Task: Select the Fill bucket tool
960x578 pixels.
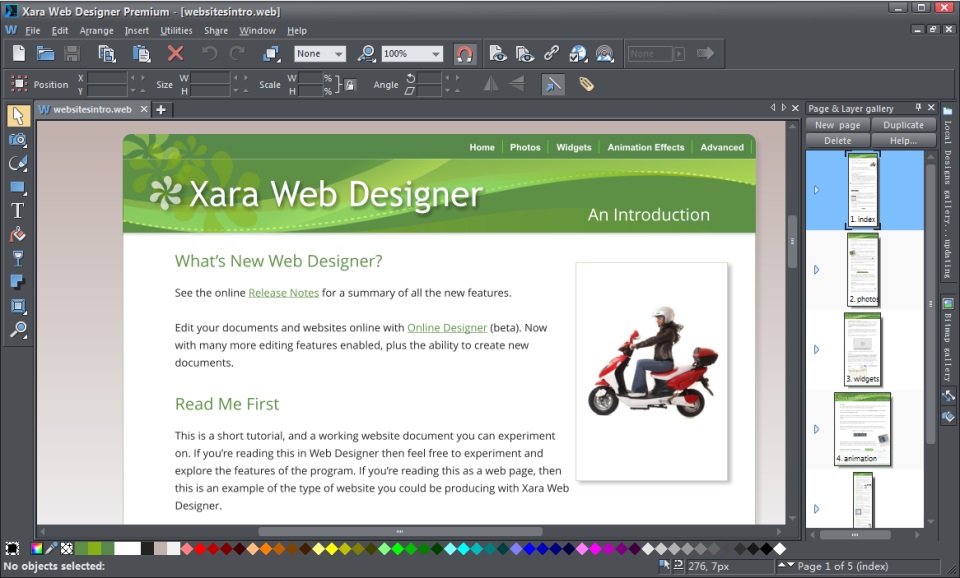Action: click(18, 235)
